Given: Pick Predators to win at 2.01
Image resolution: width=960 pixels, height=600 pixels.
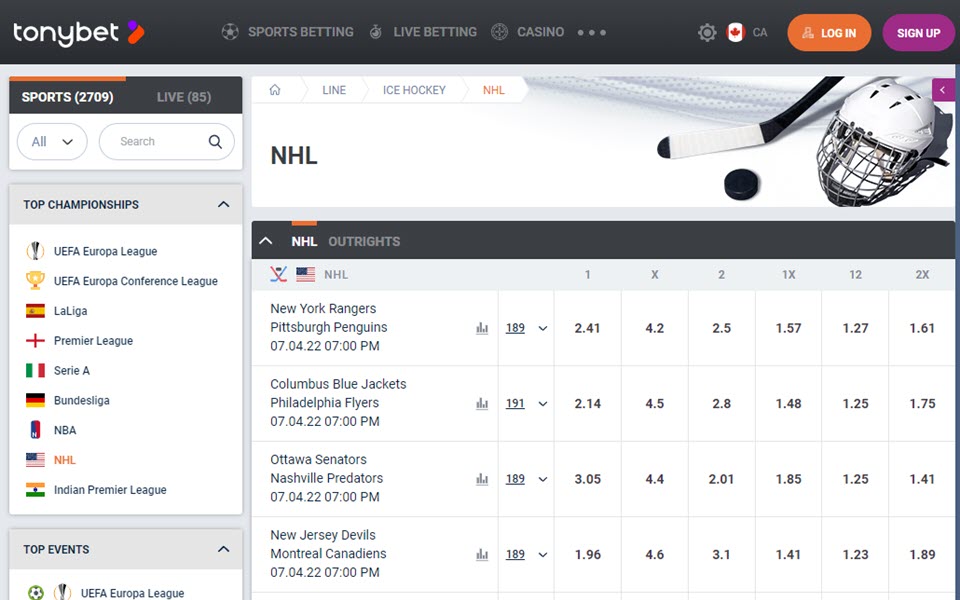Looking at the screenshot, I should pos(721,479).
